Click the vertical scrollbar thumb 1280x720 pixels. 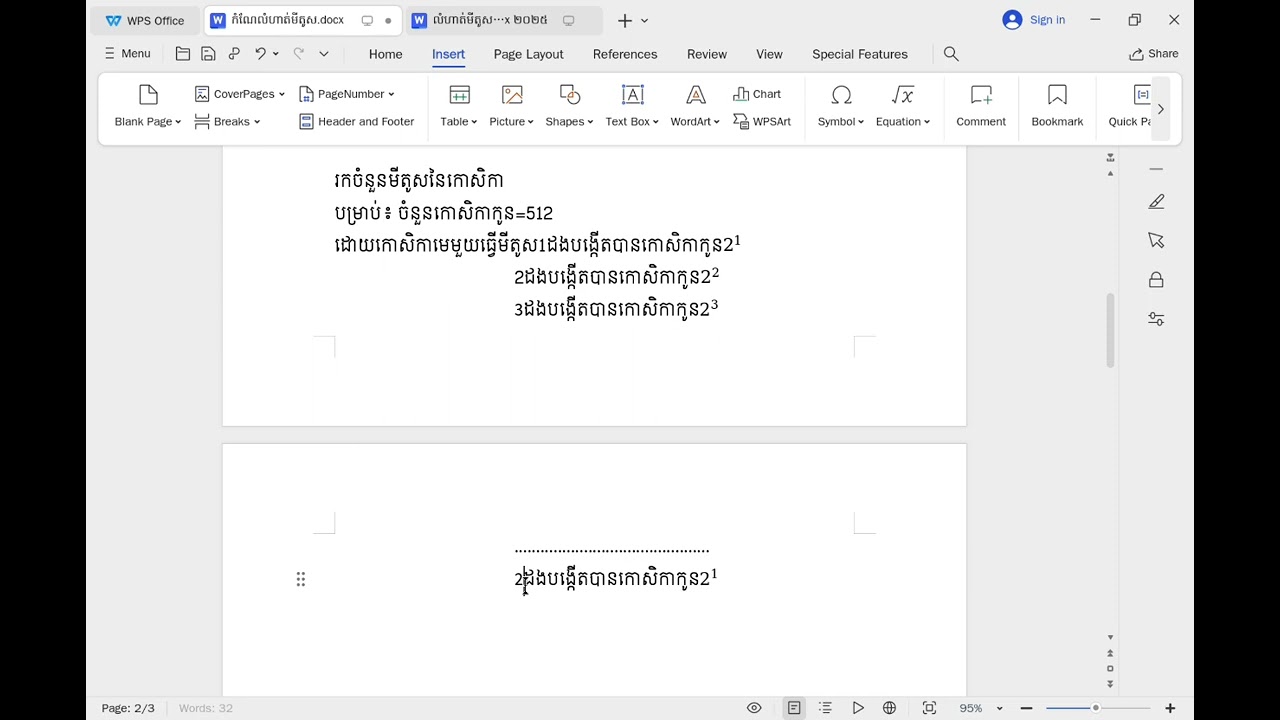[1110, 330]
